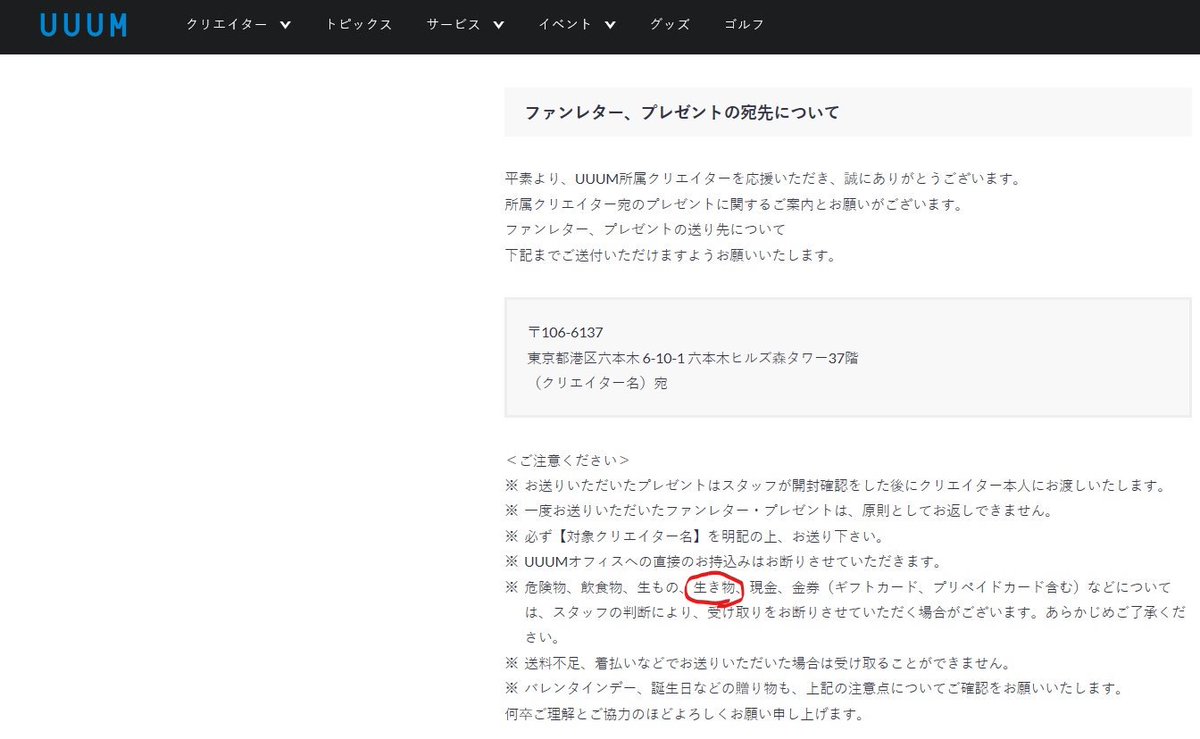Click note about スタッフが開封確認
Viewport: 1200px width, 739px height.
click(x=836, y=486)
